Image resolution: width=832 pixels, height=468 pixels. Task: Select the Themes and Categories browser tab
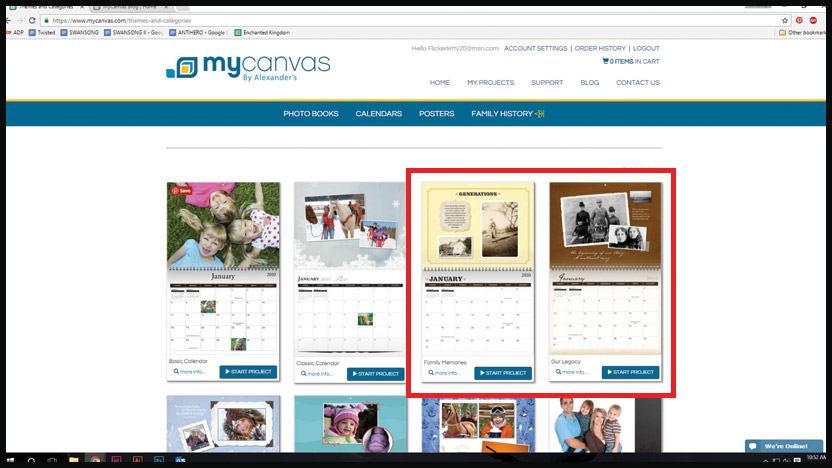pyautogui.click(x=47, y=7)
